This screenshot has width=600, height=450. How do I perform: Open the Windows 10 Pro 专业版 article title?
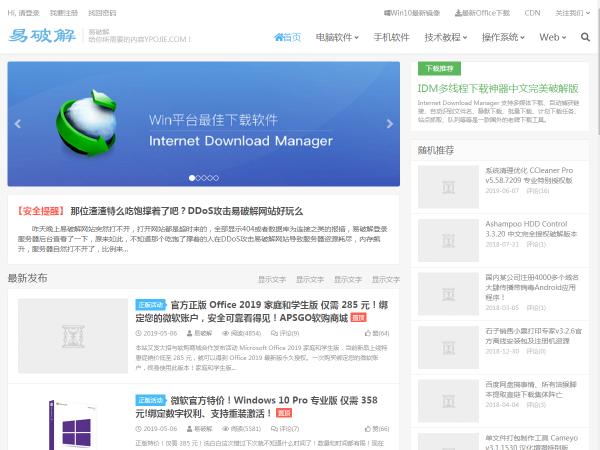tap(256, 406)
